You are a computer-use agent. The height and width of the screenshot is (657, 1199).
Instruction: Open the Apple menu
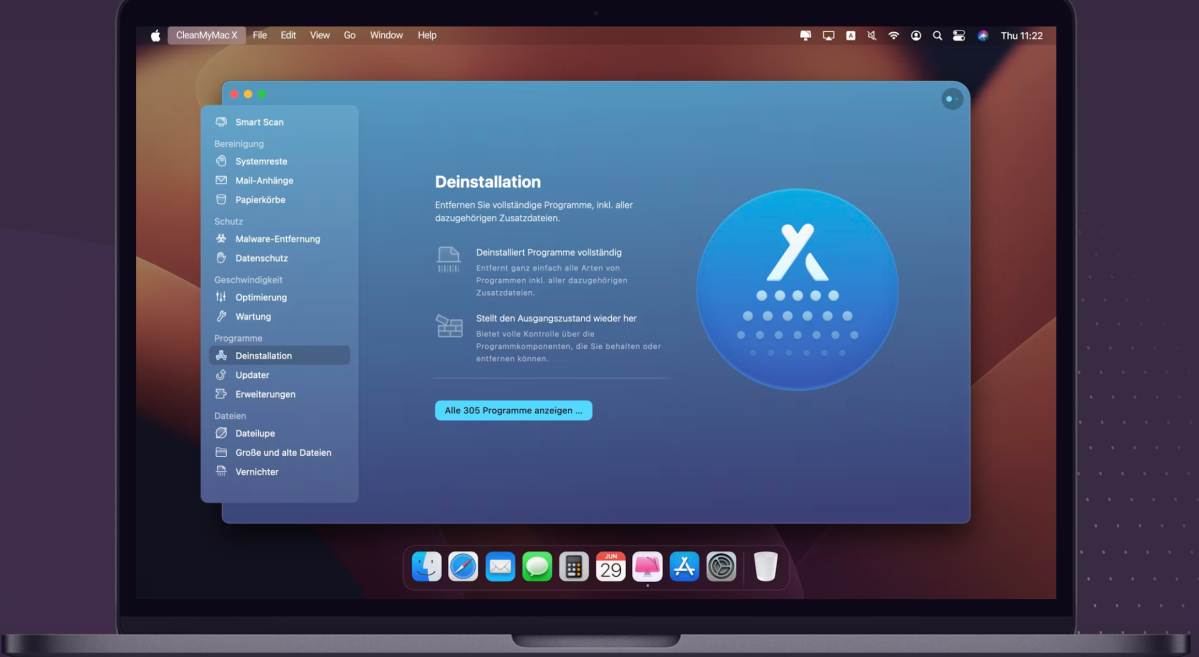155,35
